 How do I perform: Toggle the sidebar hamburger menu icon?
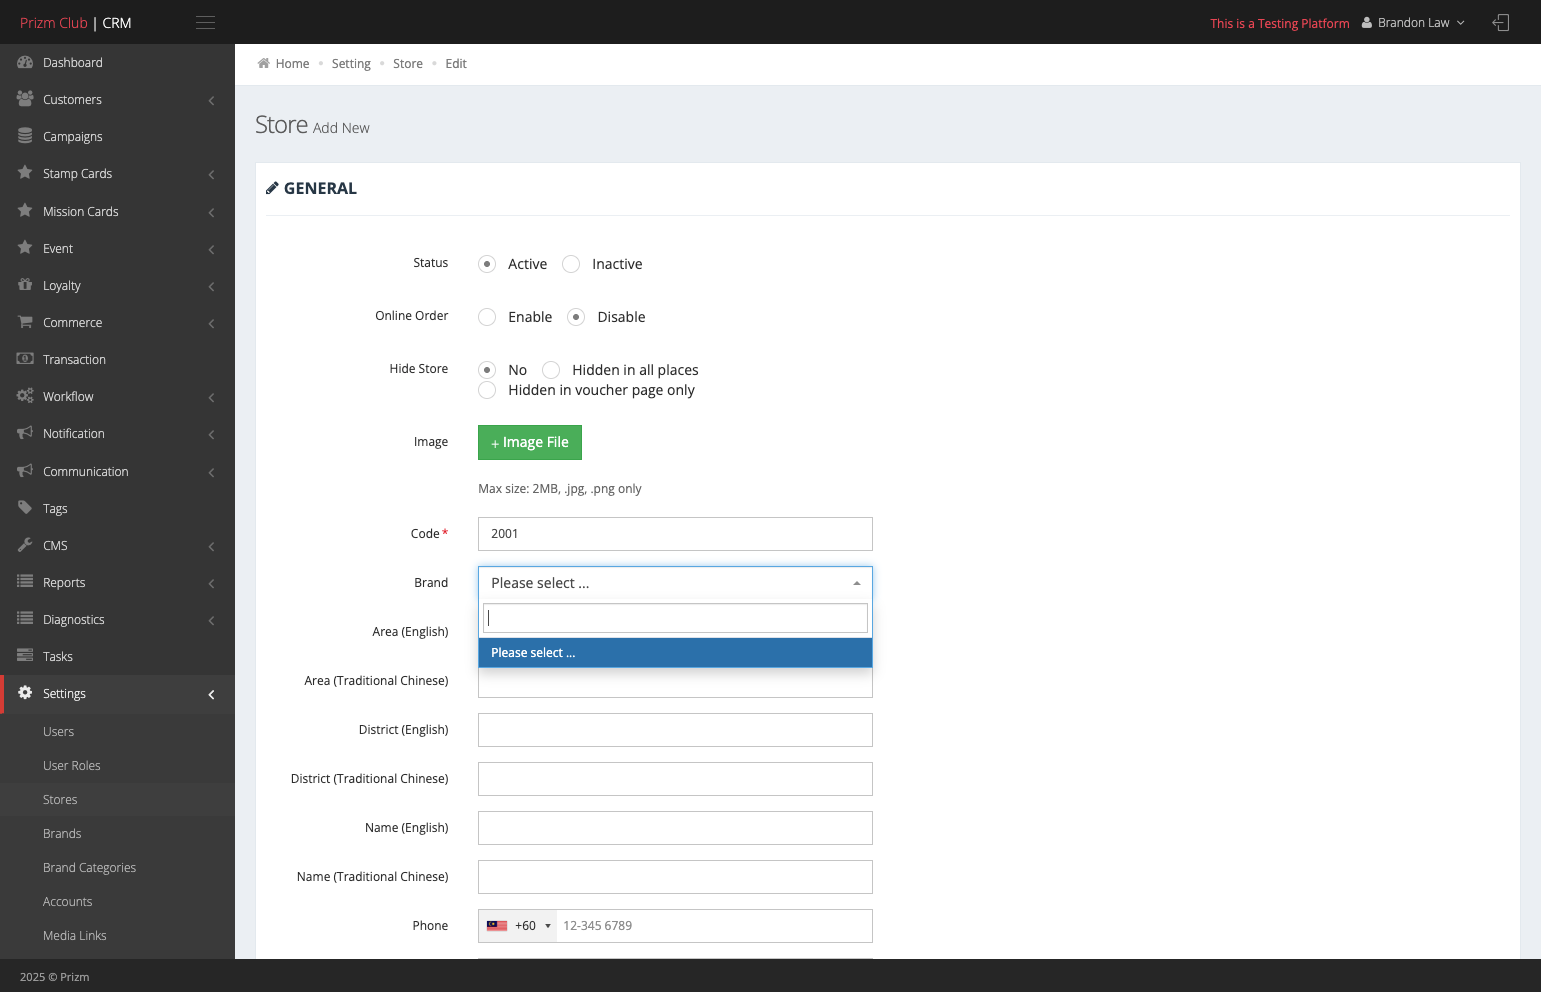pyautogui.click(x=205, y=23)
